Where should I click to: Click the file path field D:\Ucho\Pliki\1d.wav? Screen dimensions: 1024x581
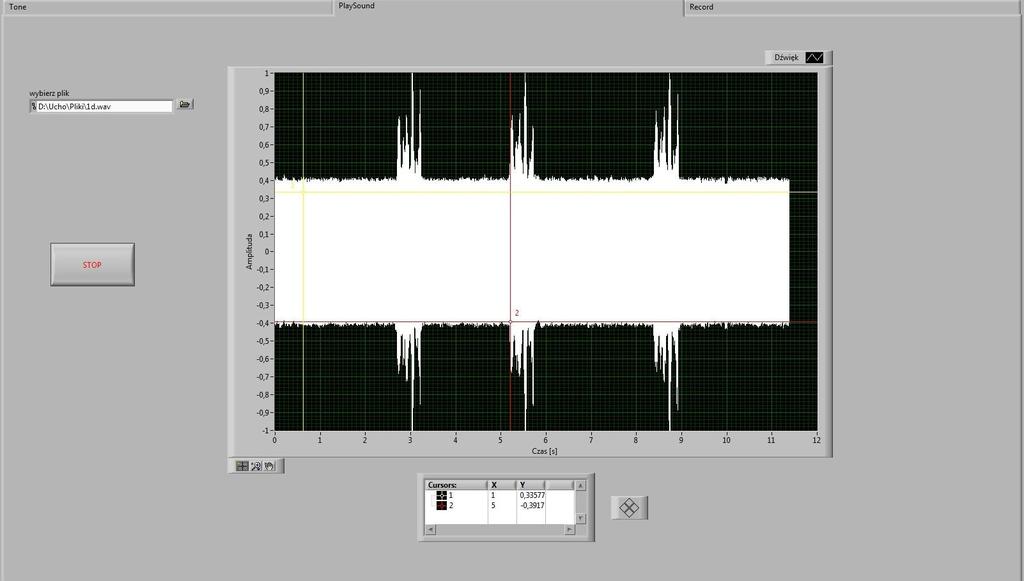tap(104, 106)
